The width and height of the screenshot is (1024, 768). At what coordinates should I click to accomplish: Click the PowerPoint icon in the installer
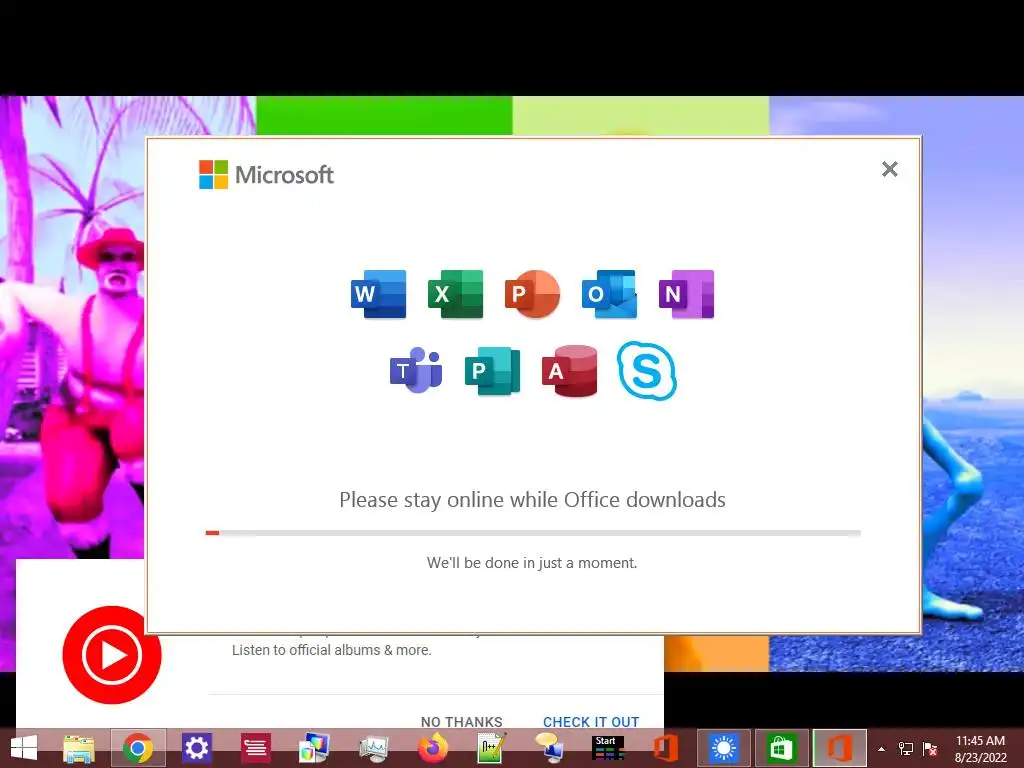pyautogui.click(x=532, y=294)
